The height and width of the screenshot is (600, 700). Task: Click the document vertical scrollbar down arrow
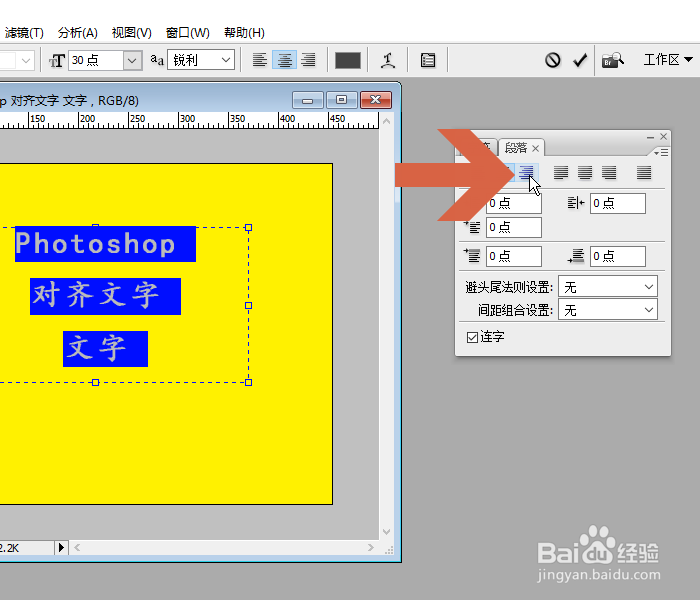[387, 532]
